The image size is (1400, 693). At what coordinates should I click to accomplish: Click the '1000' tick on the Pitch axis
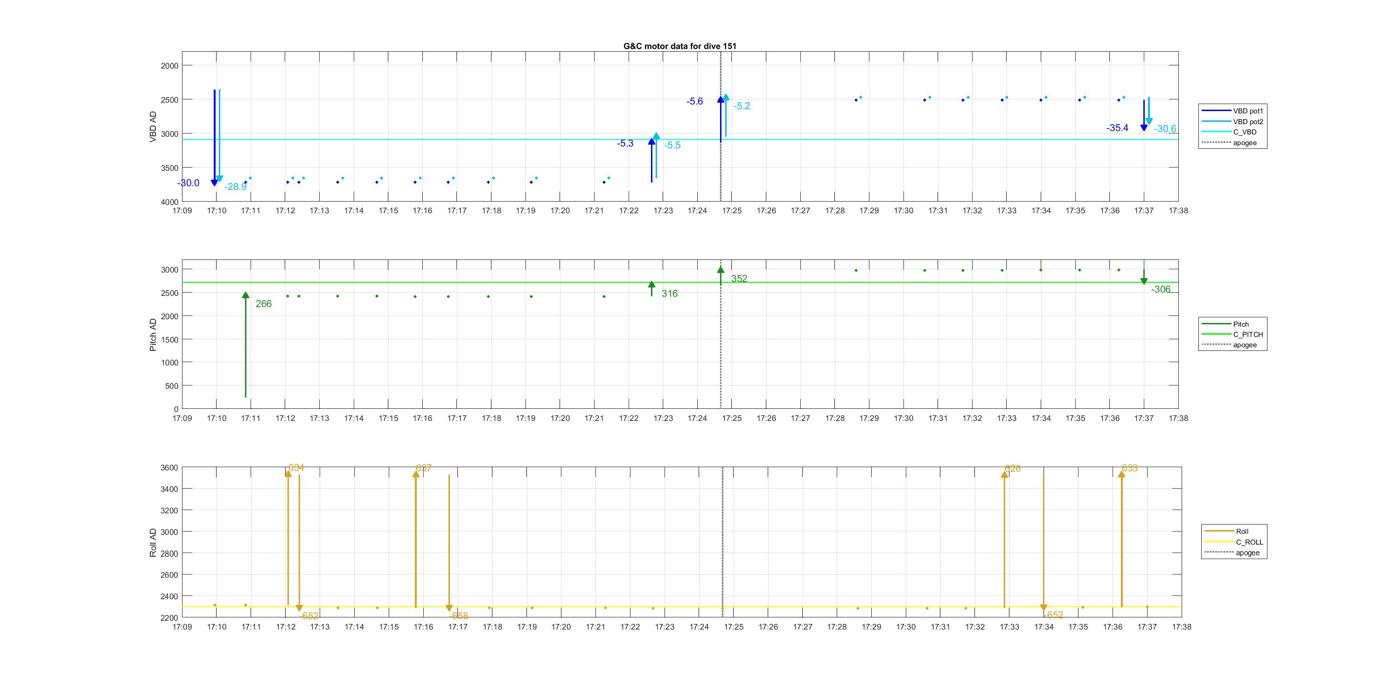pos(169,363)
